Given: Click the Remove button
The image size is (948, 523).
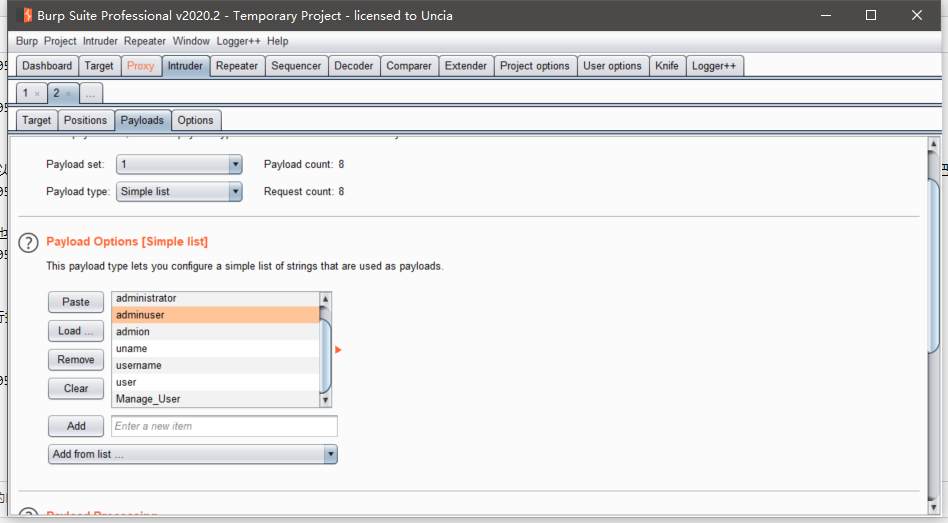Looking at the screenshot, I should pyautogui.click(x=76, y=359).
